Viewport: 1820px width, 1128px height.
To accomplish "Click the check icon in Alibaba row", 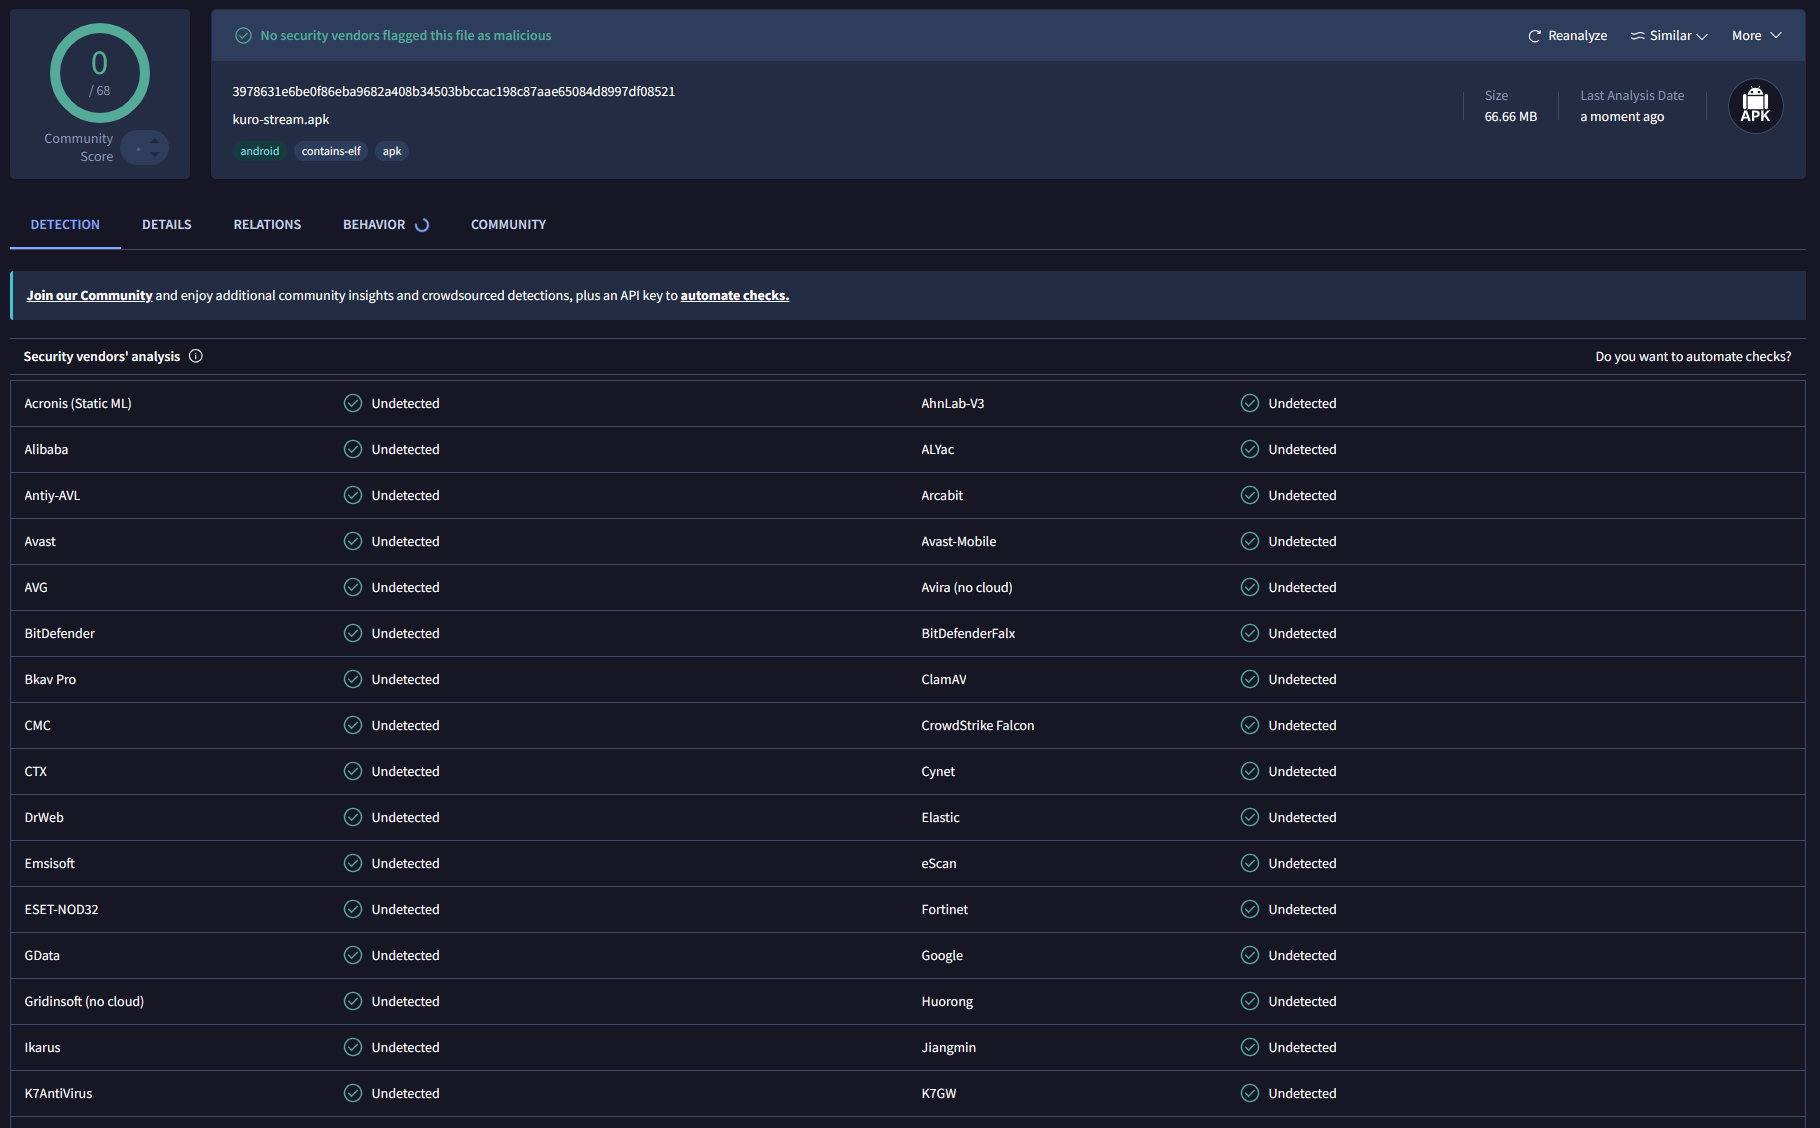I will 353,449.
